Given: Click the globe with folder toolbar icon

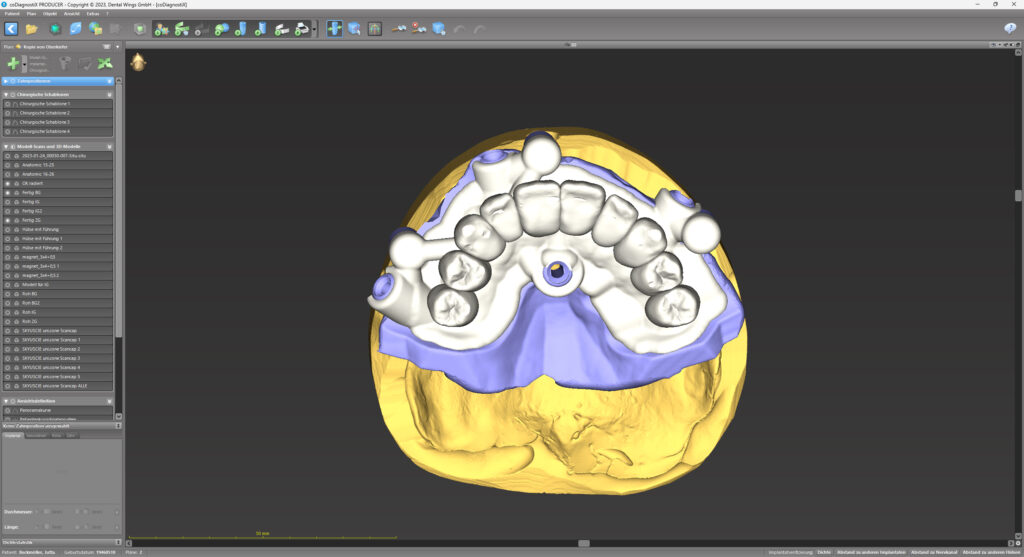Looking at the screenshot, I should [97, 29].
